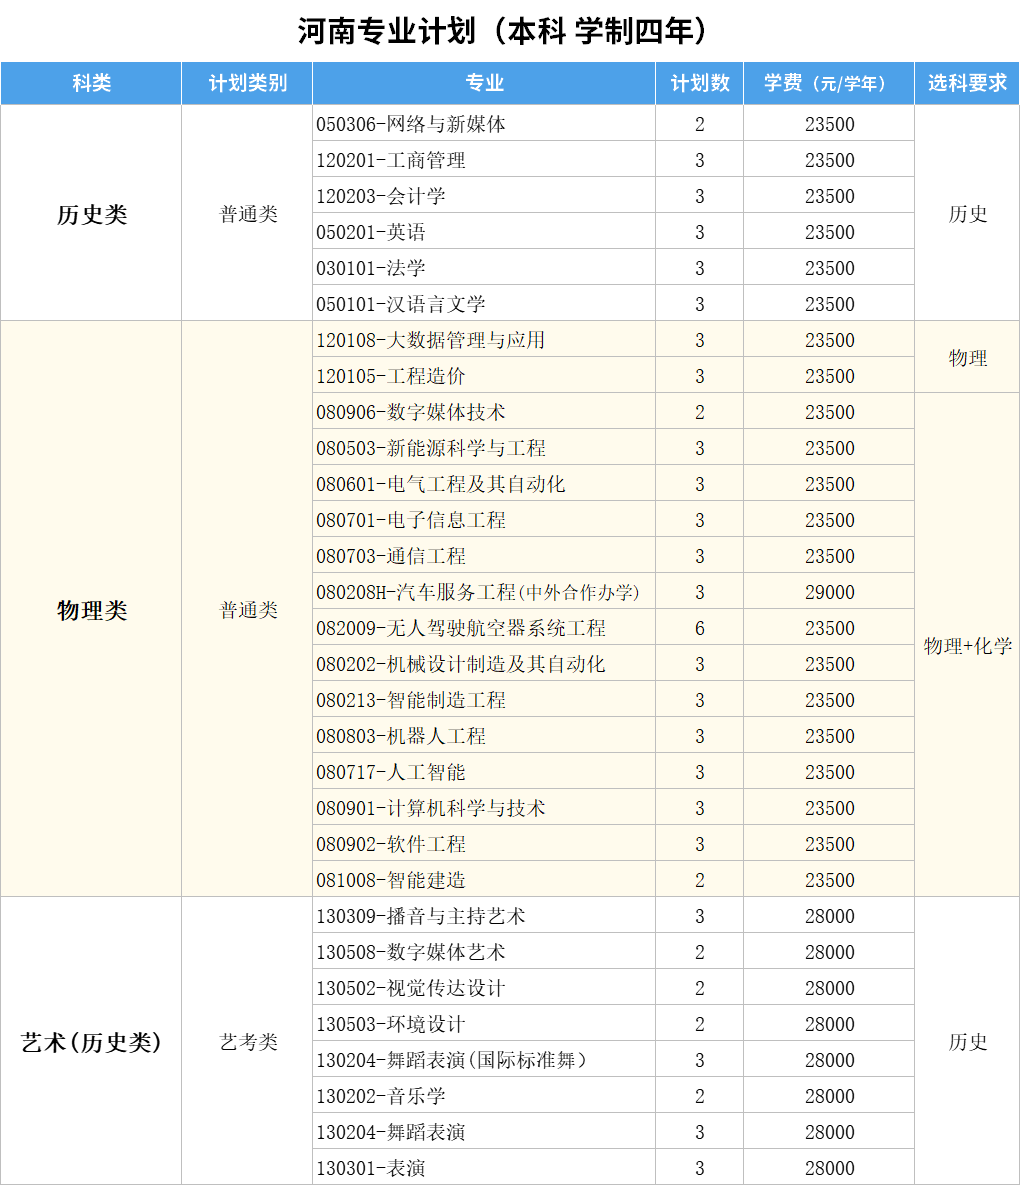
Task: Click the 物理类 category cell
Action: (x=91, y=609)
